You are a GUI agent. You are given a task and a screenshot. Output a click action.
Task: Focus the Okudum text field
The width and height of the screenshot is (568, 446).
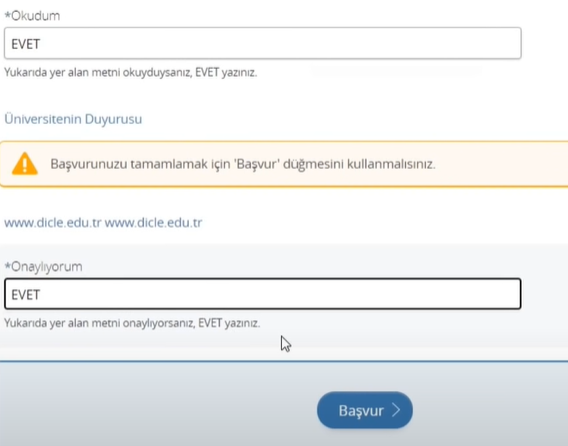[263, 43]
